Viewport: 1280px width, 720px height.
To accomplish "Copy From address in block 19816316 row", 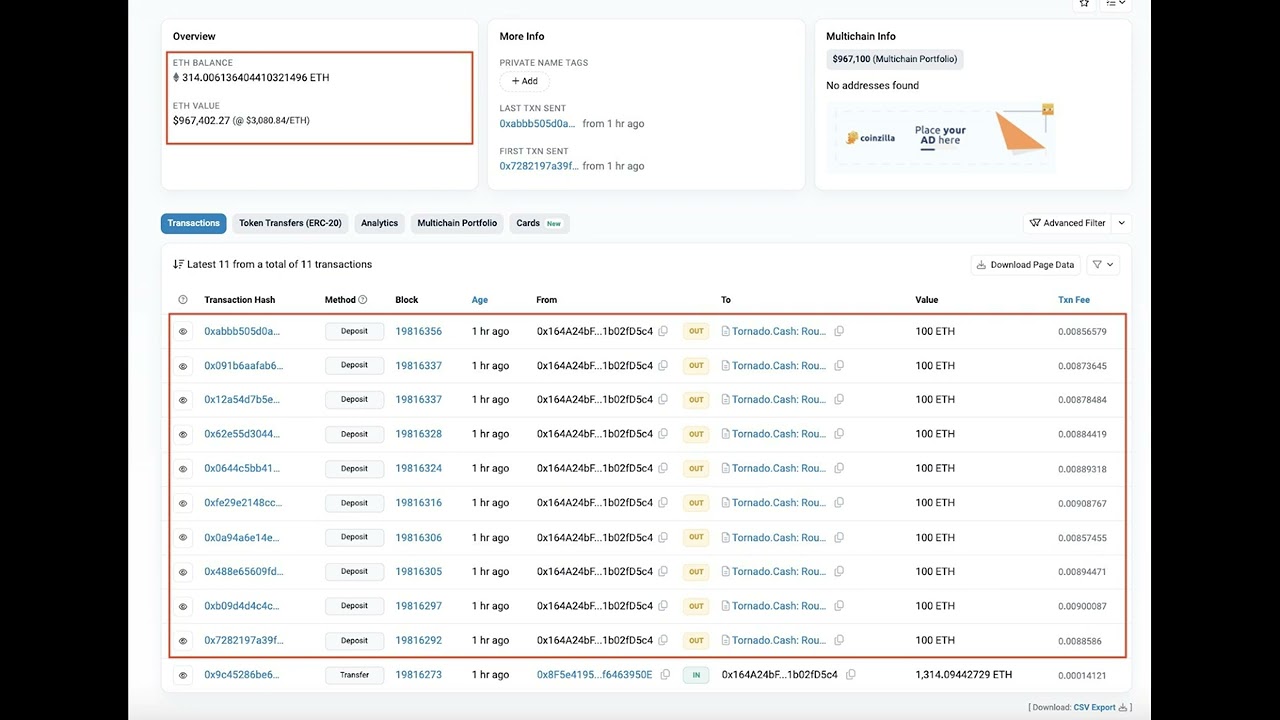I will 663,503.
